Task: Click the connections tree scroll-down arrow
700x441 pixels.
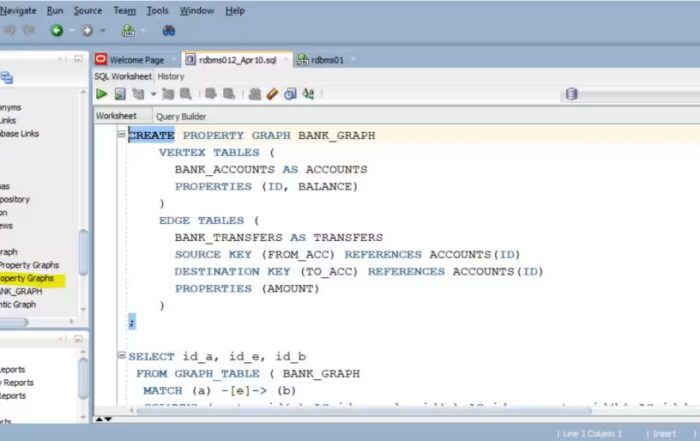Action: point(83,310)
